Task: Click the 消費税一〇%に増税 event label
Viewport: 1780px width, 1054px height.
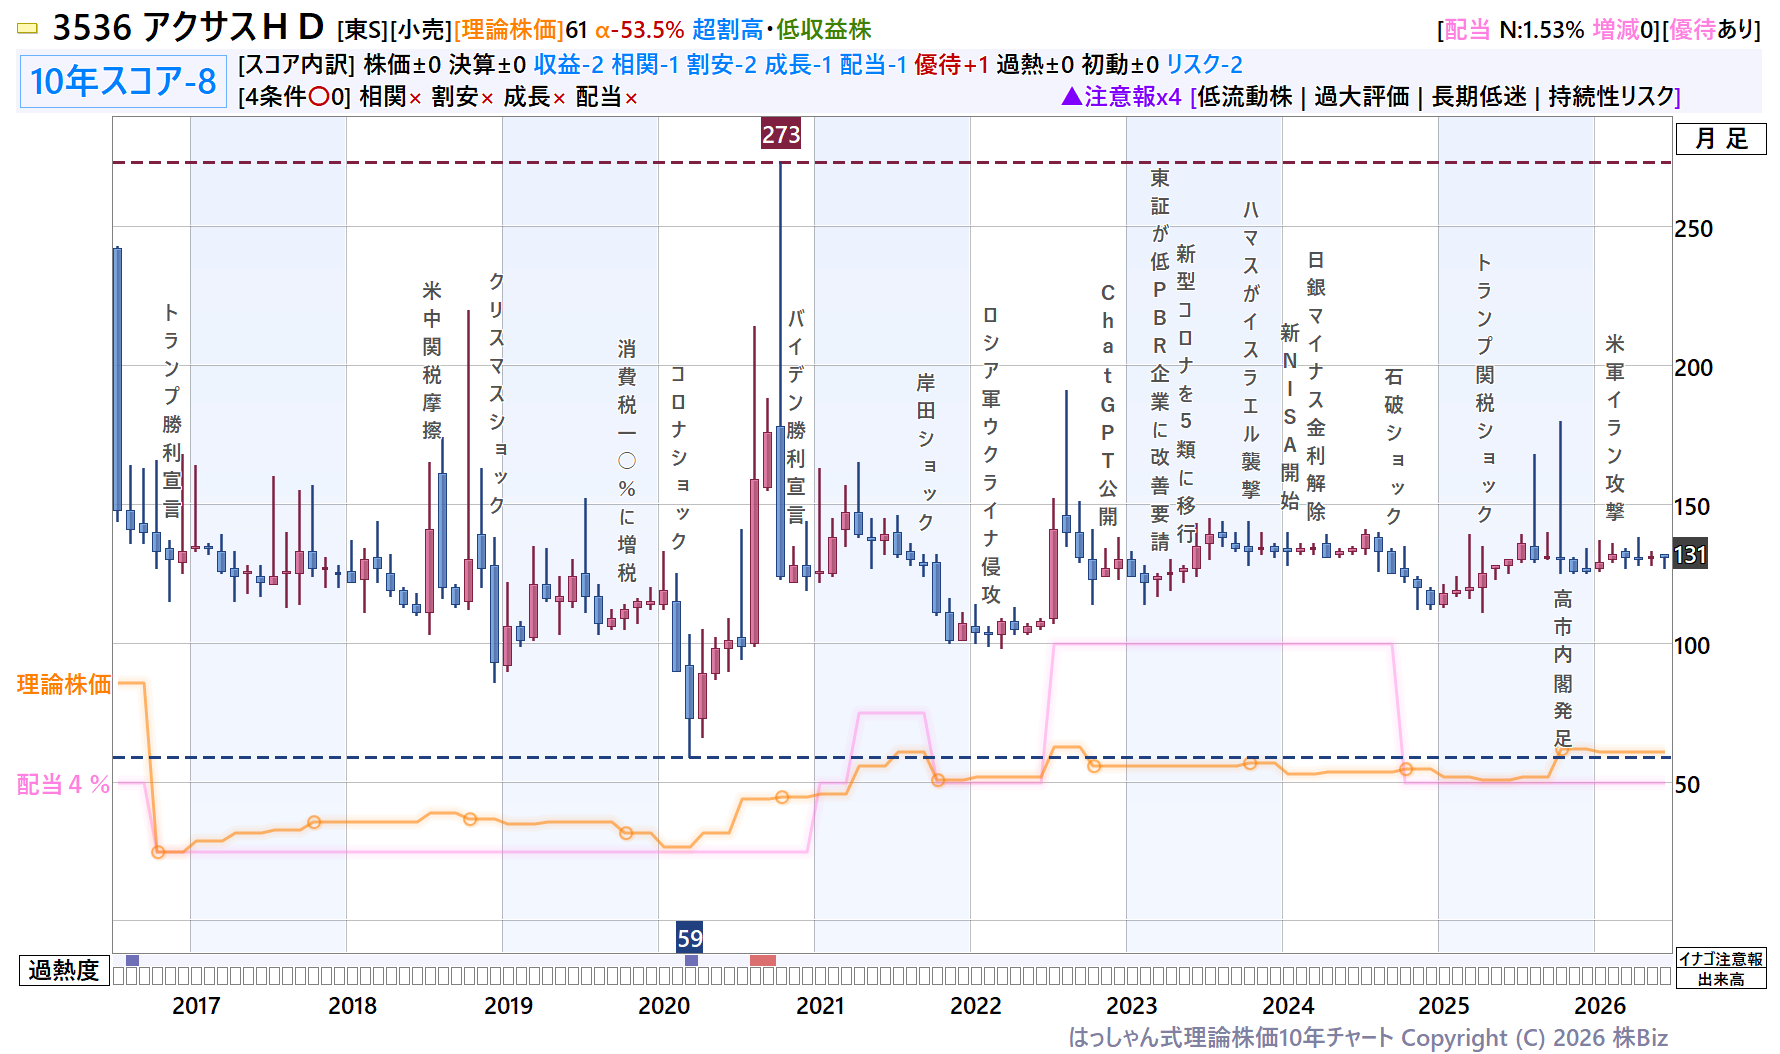Action: pyautogui.click(x=627, y=461)
